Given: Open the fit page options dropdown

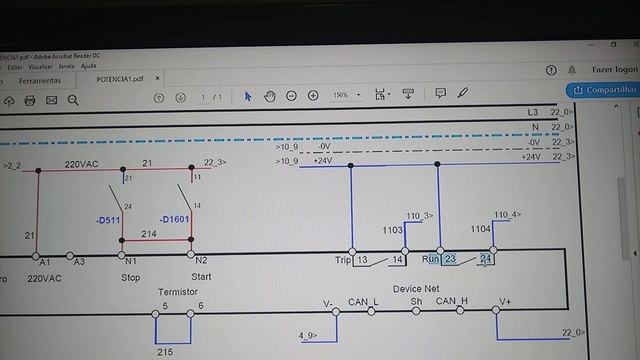Looking at the screenshot, I should (382, 94).
